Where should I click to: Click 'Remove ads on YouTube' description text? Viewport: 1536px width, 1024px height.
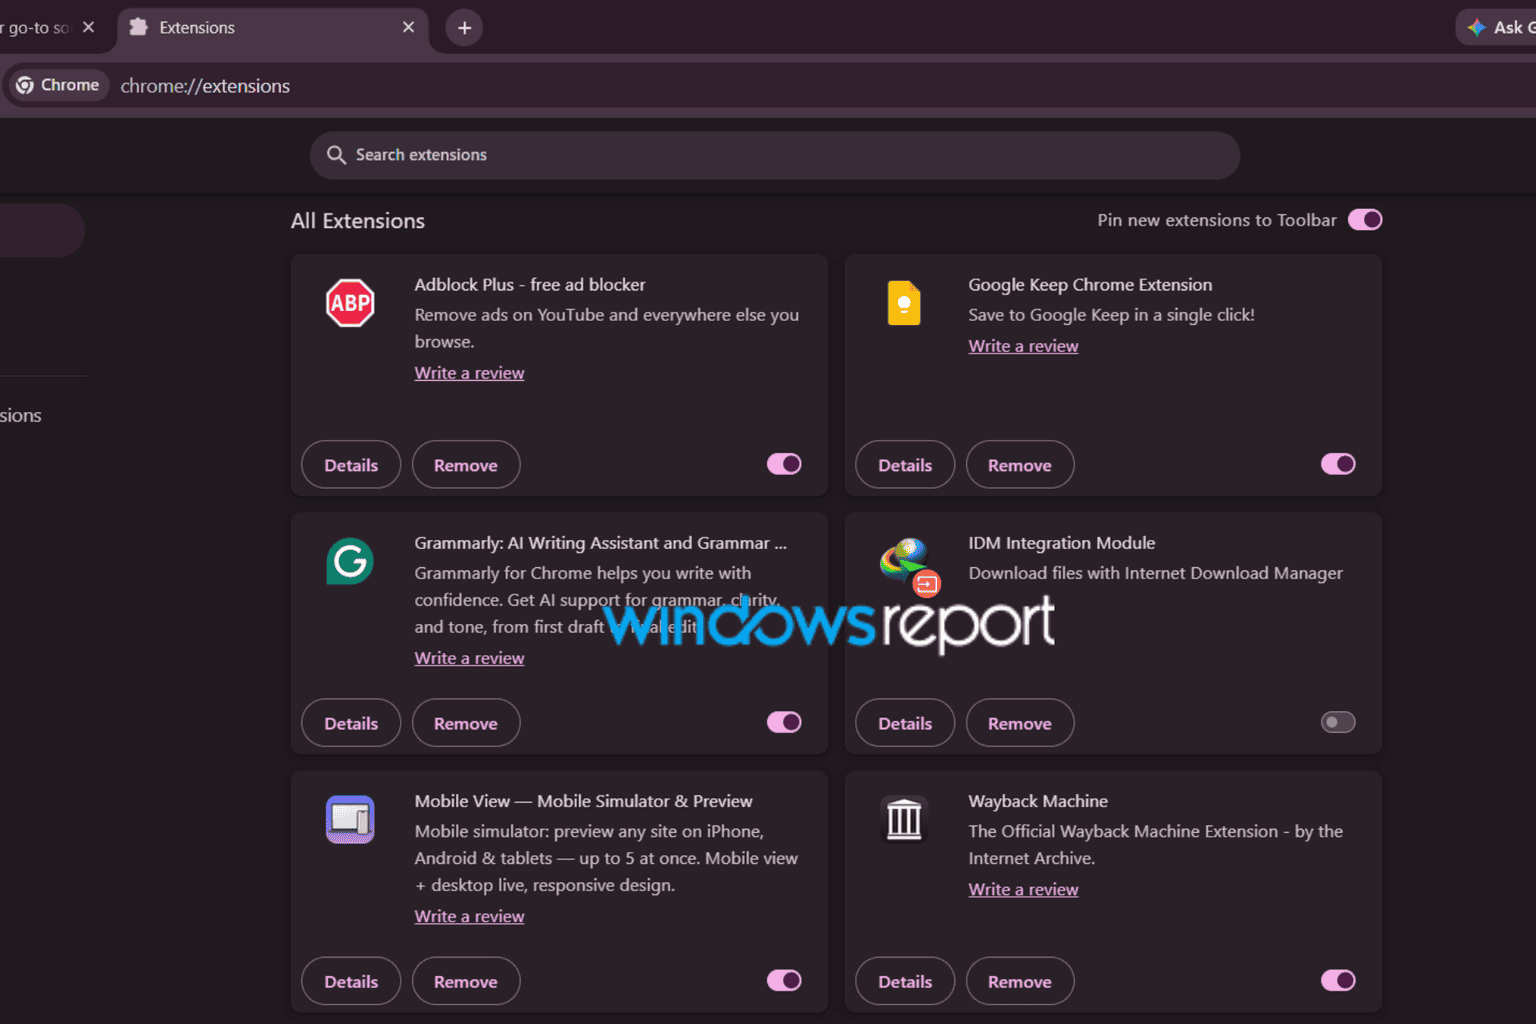click(x=607, y=328)
